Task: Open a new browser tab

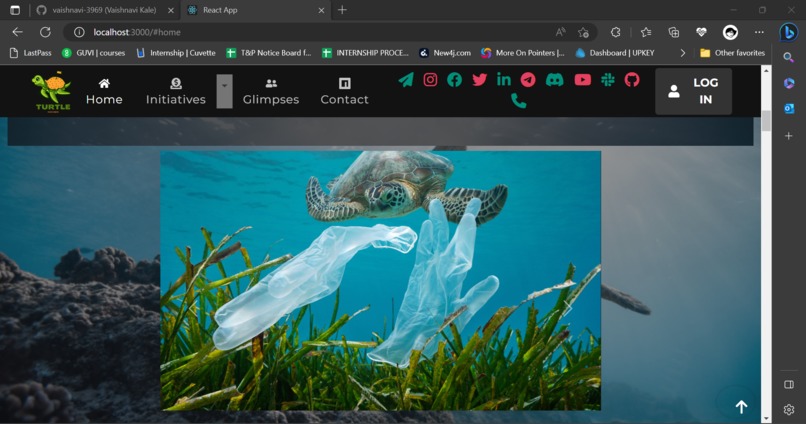Action: coord(342,10)
